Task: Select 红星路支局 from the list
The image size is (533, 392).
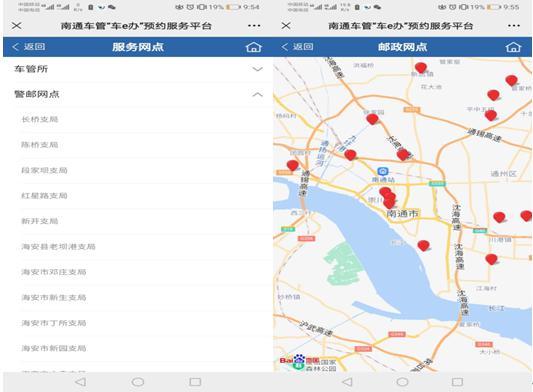Action: [x=44, y=195]
